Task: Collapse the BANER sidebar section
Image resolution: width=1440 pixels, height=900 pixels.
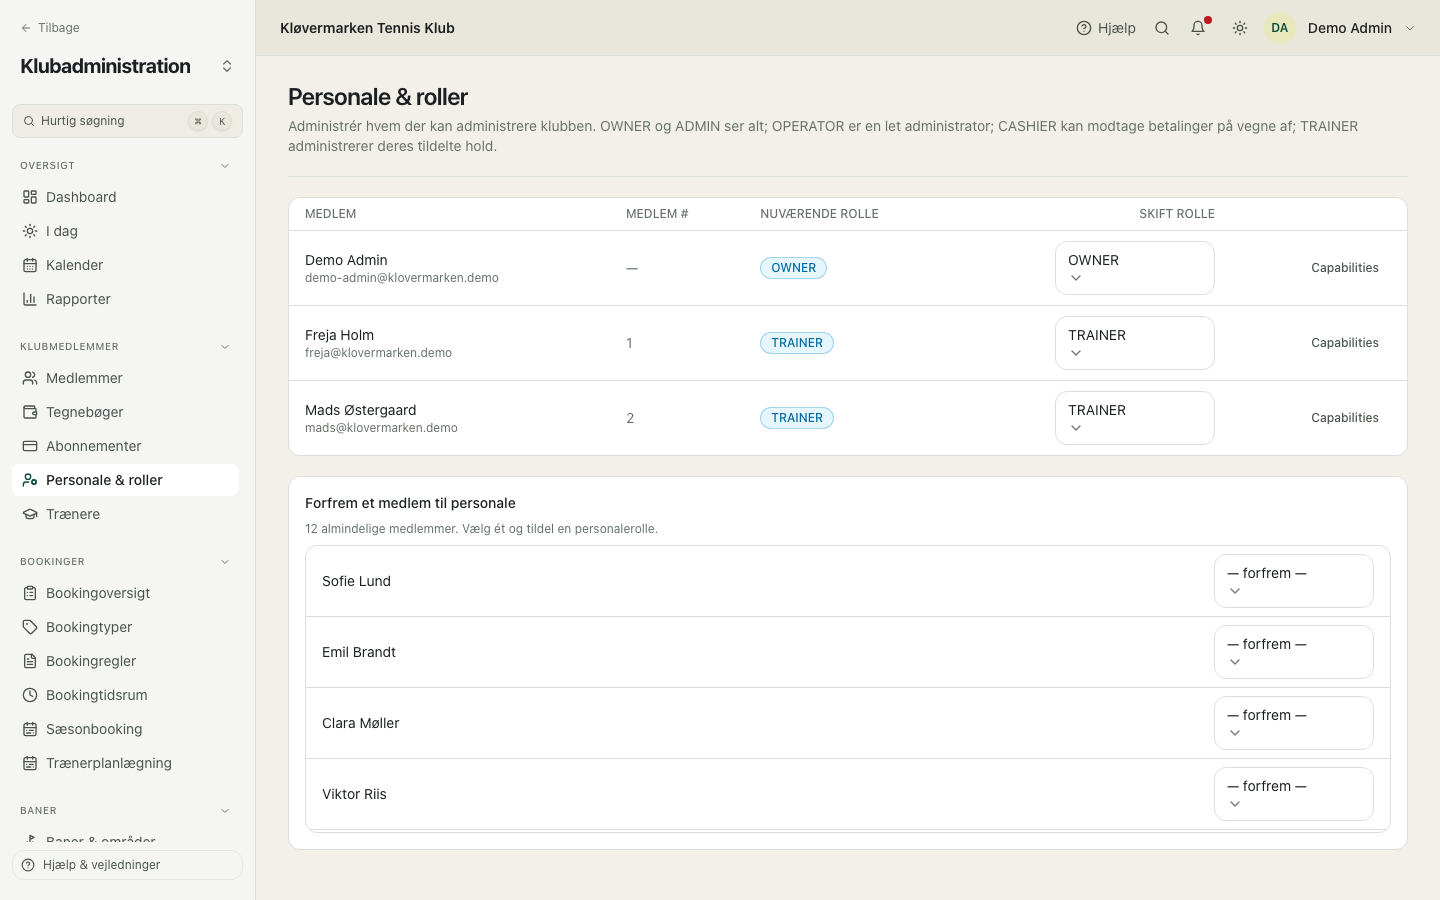Action: [x=225, y=811]
